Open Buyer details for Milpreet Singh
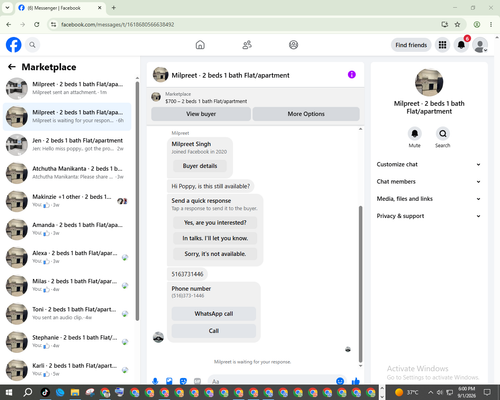This screenshot has width=500, height=400. click(200, 166)
